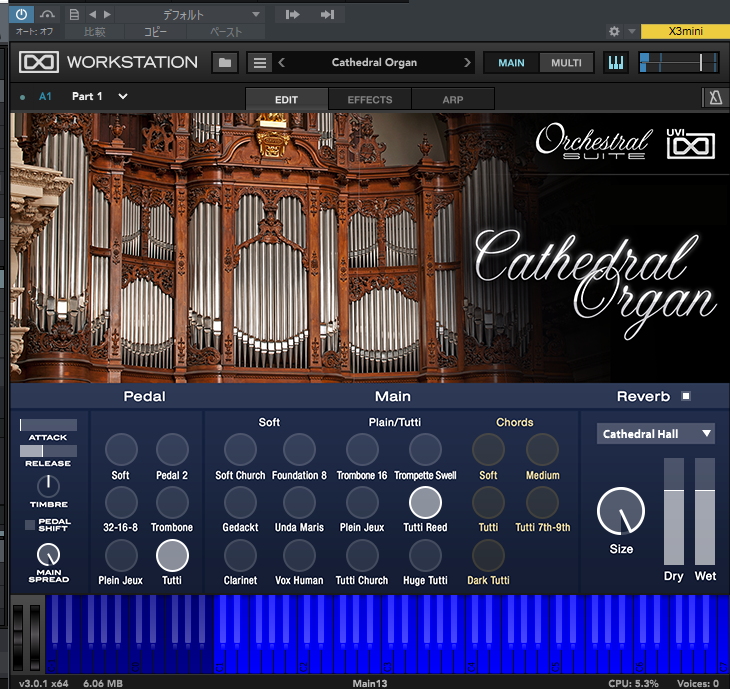
Task: Click the Dry level fader
Action: (674, 511)
